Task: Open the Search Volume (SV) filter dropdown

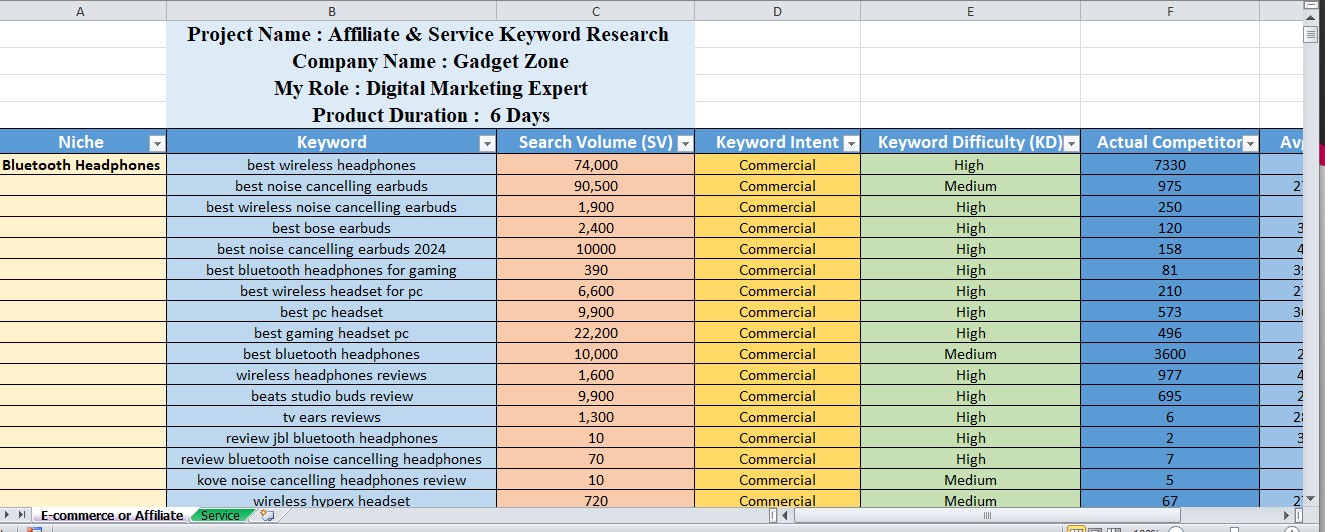Action: pos(685,143)
